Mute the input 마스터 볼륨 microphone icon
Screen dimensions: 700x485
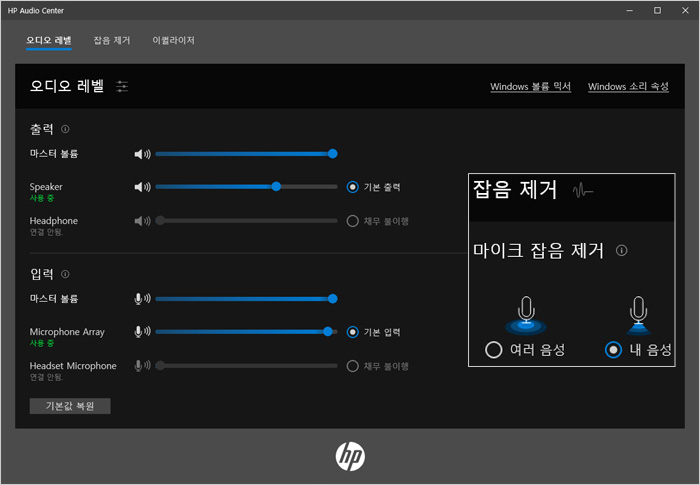click(x=142, y=298)
